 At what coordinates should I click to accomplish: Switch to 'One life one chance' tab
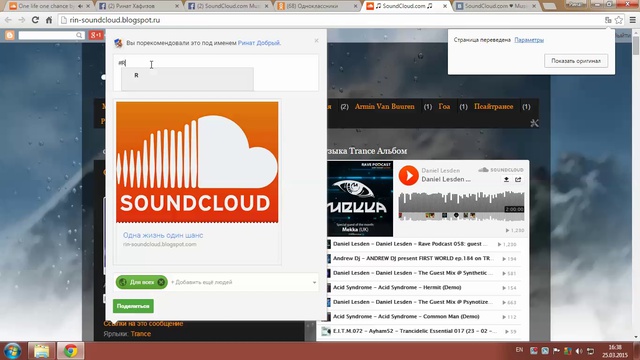(x=46, y=6)
